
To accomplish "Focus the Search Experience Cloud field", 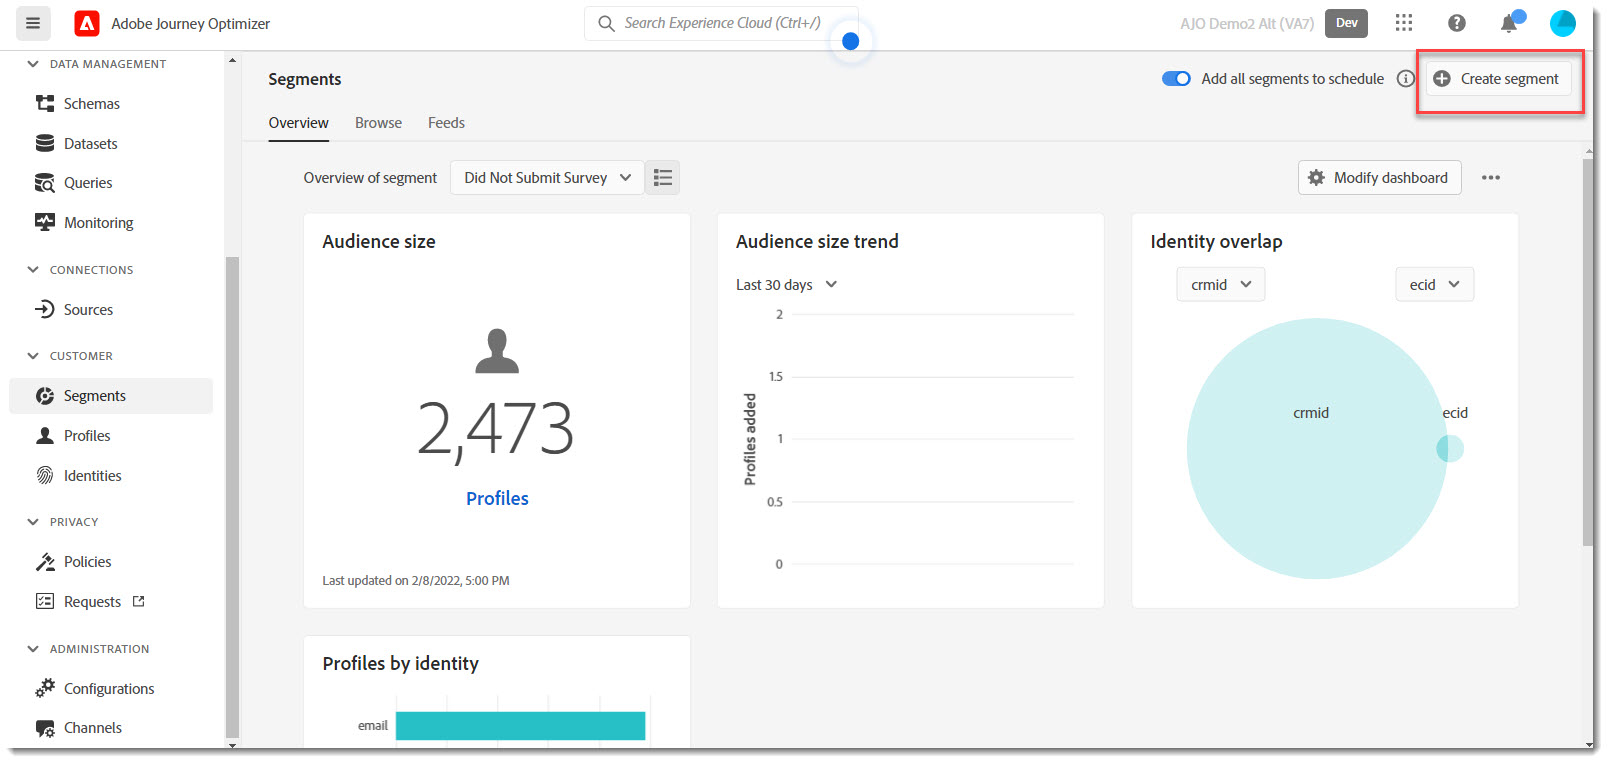I will [x=721, y=23].
